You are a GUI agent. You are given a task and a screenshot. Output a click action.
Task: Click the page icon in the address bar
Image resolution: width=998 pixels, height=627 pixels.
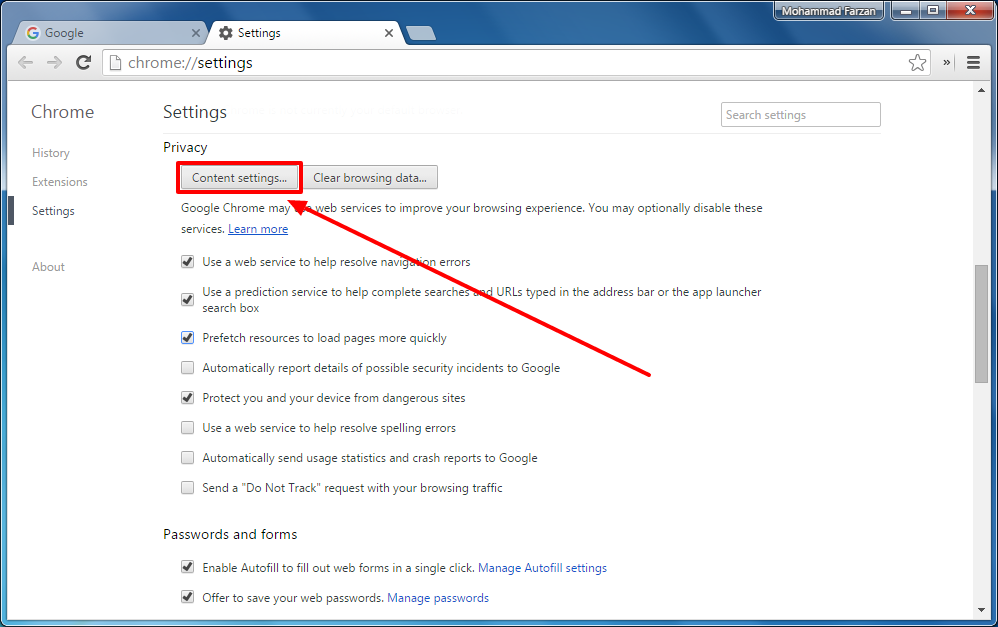click(x=115, y=62)
